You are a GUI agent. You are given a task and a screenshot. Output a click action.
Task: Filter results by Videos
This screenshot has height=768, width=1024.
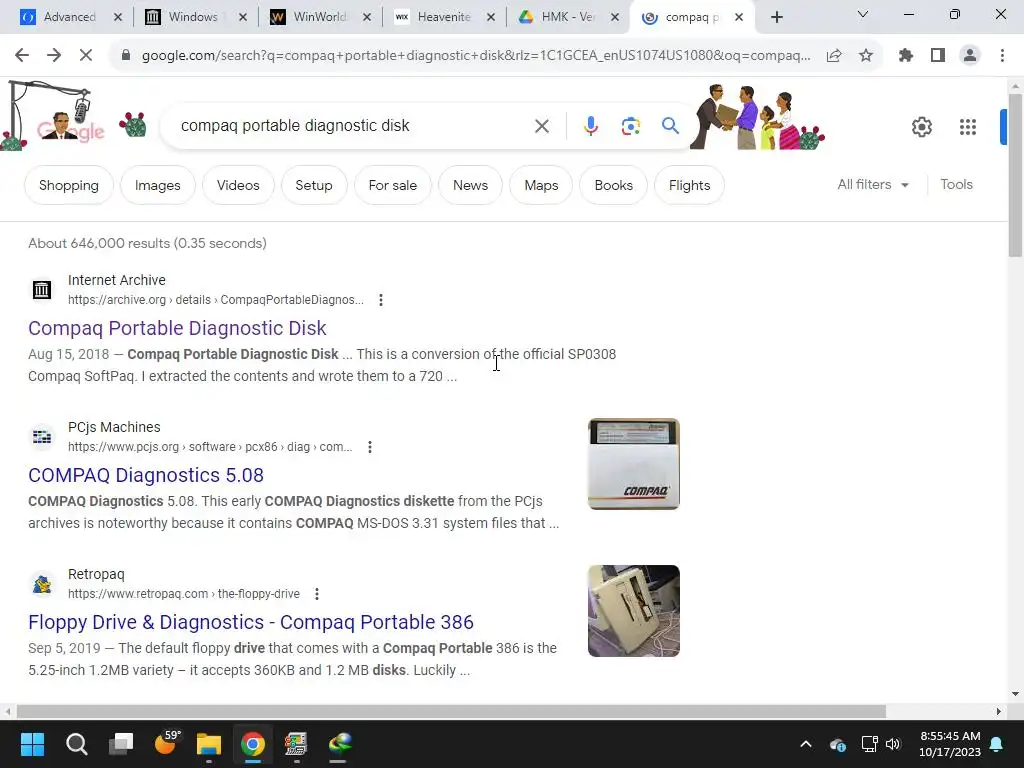point(238,185)
